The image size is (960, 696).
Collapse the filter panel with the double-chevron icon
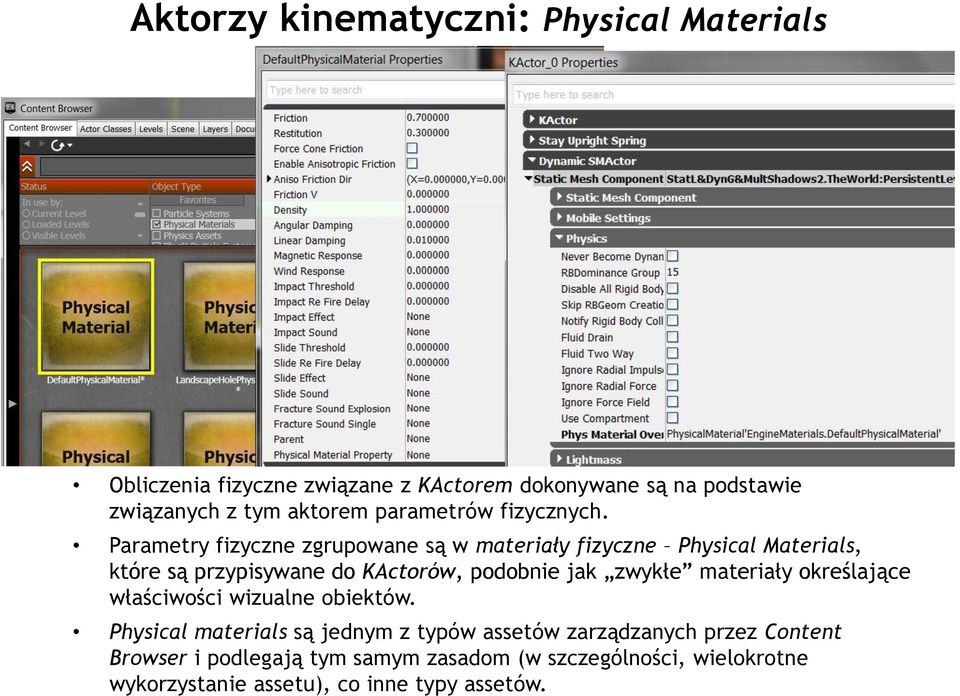click(27, 166)
